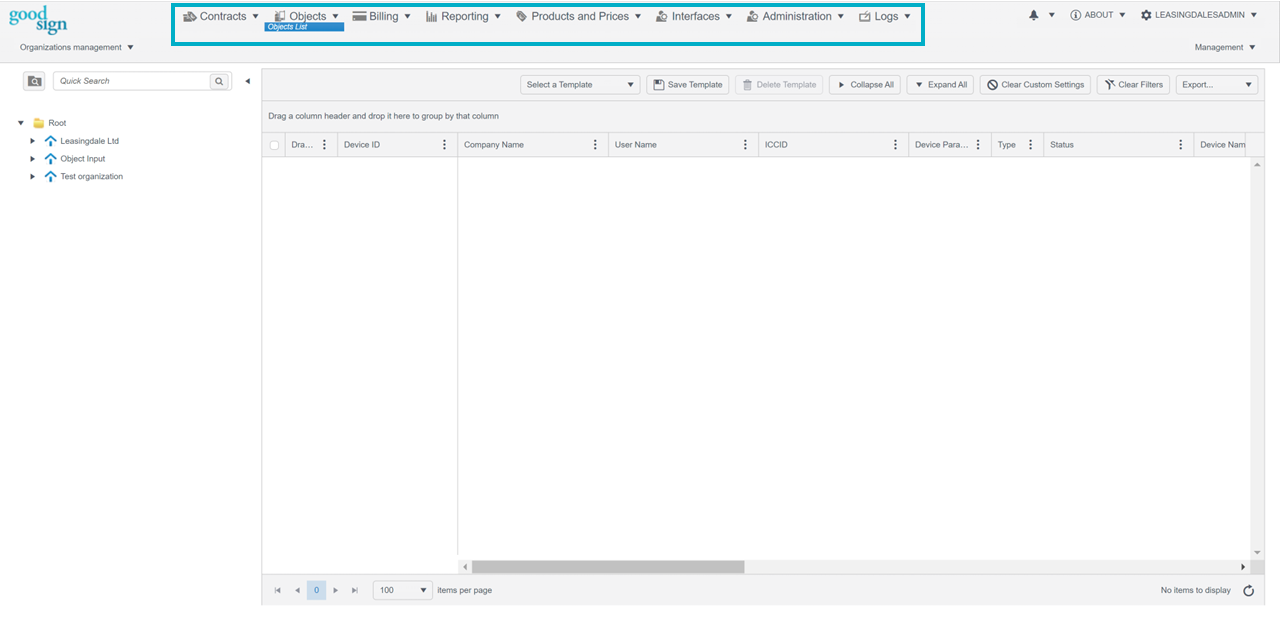Viewport: 1280px width, 633px height.
Task: Click the notification bell icon
Action: click(x=1034, y=16)
